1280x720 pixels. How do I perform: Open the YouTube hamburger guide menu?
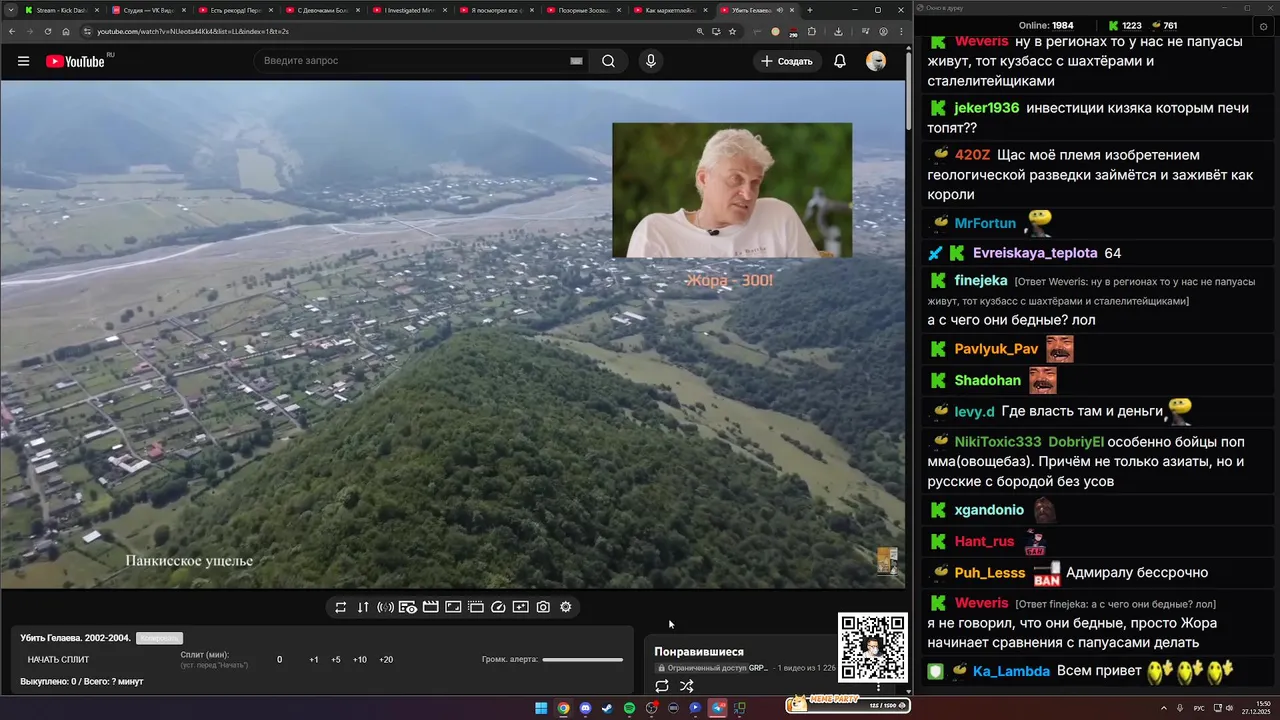point(23,61)
